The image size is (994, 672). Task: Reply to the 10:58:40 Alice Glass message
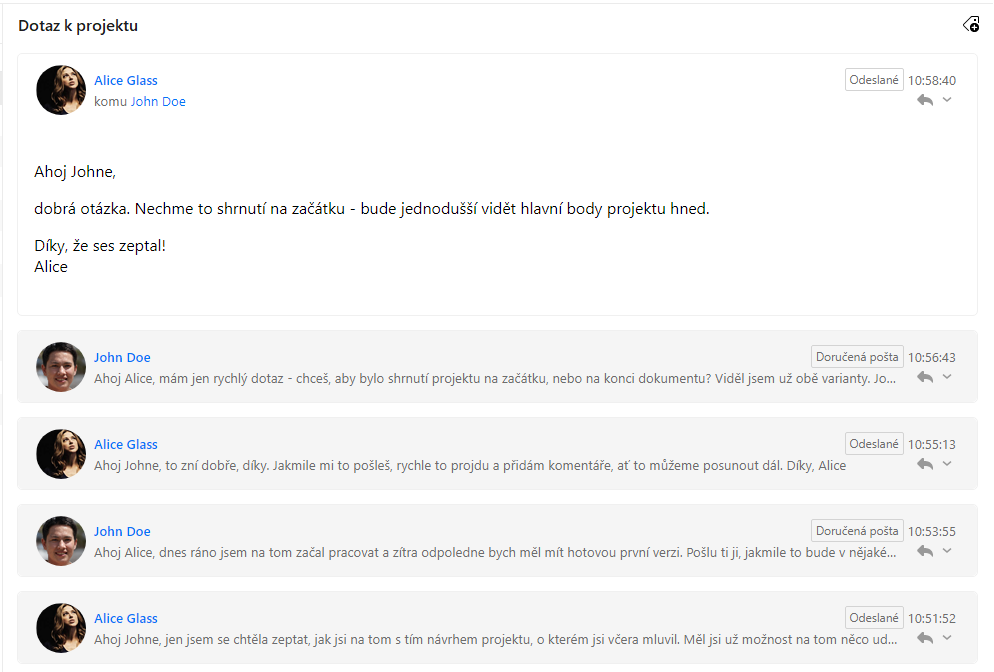point(925,100)
